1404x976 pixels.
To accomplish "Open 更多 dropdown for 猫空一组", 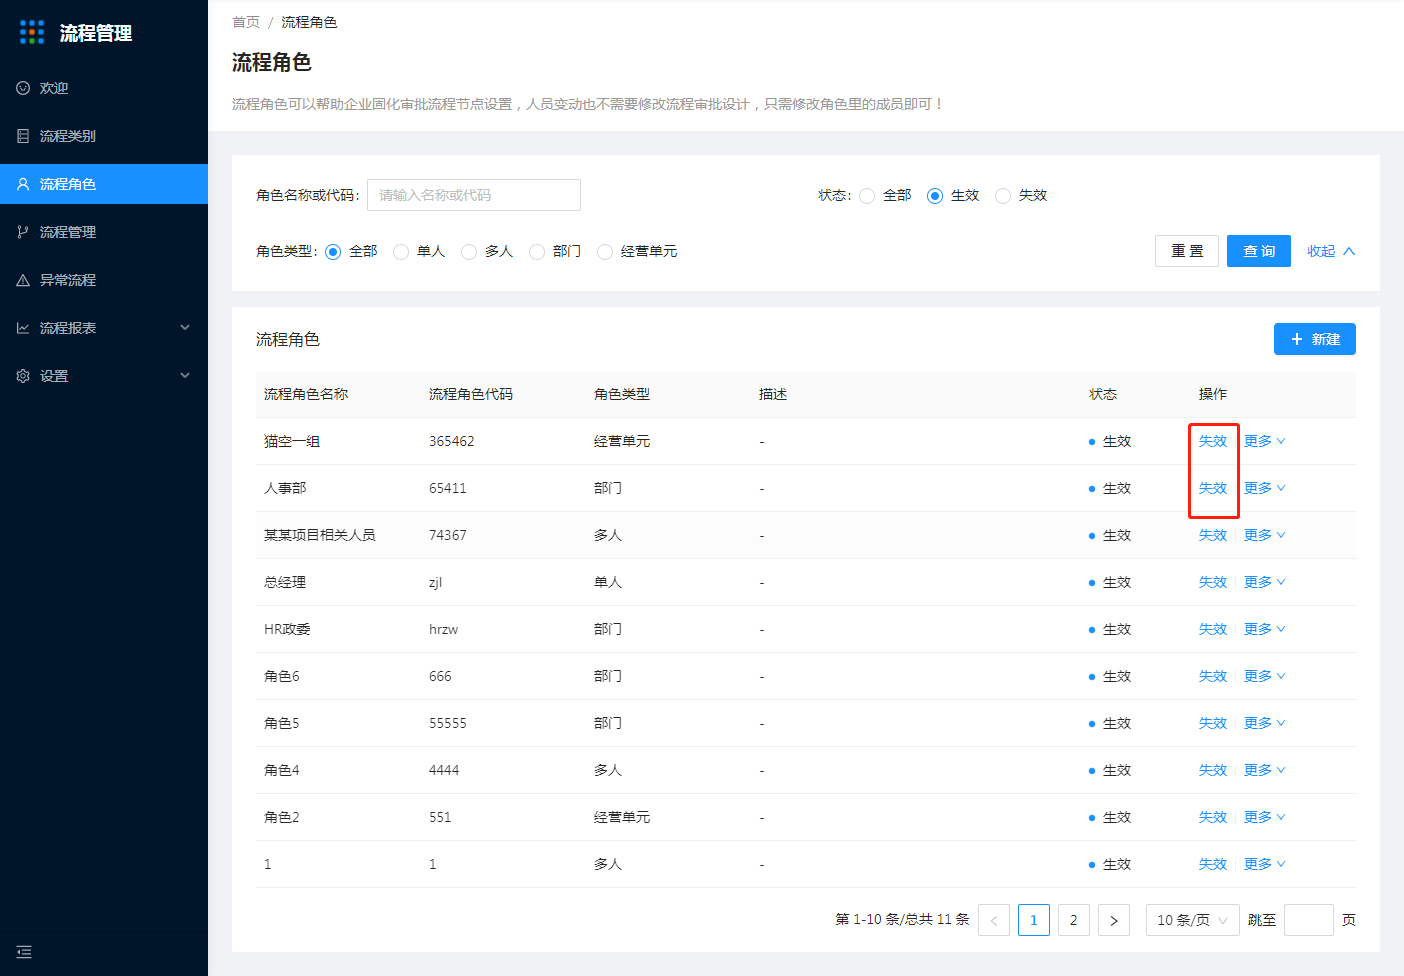I will coord(1264,441).
